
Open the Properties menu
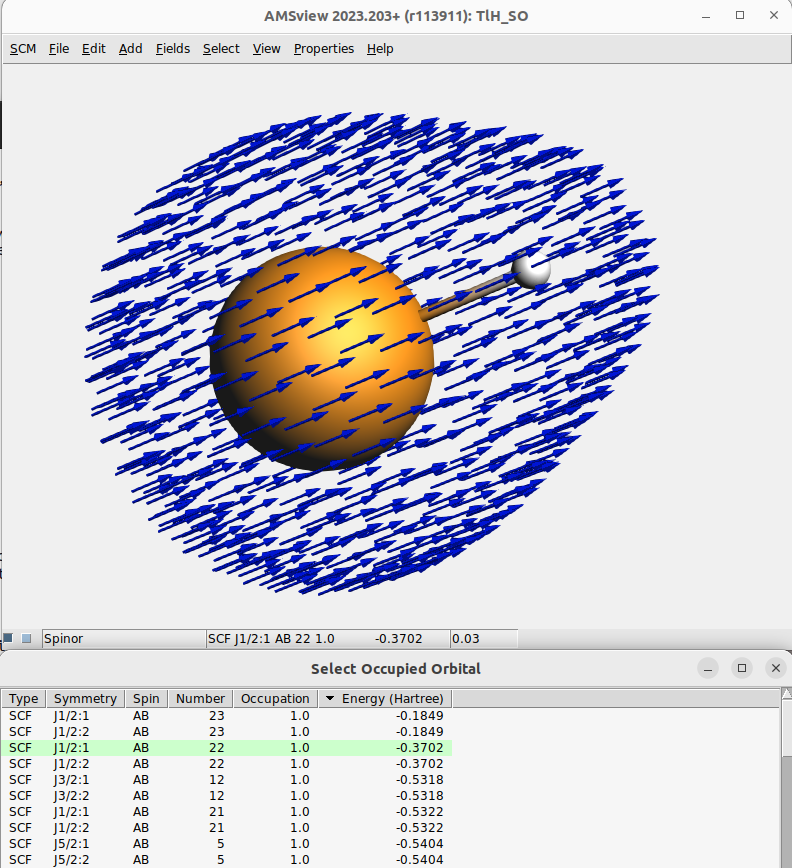click(323, 48)
